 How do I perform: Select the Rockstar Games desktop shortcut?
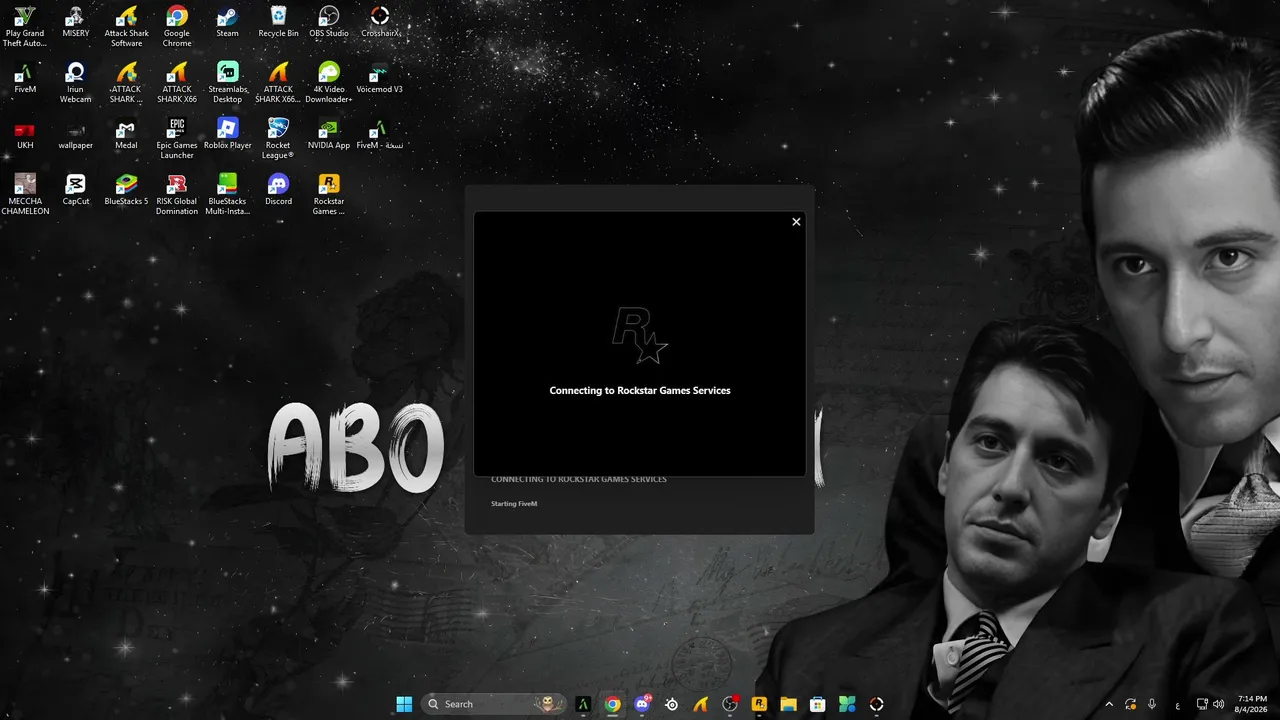pyautogui.click(x=329, y=195)
